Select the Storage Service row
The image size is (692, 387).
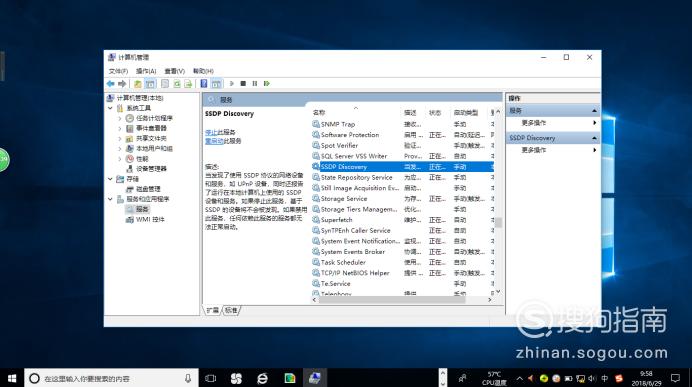coord(402,199)
